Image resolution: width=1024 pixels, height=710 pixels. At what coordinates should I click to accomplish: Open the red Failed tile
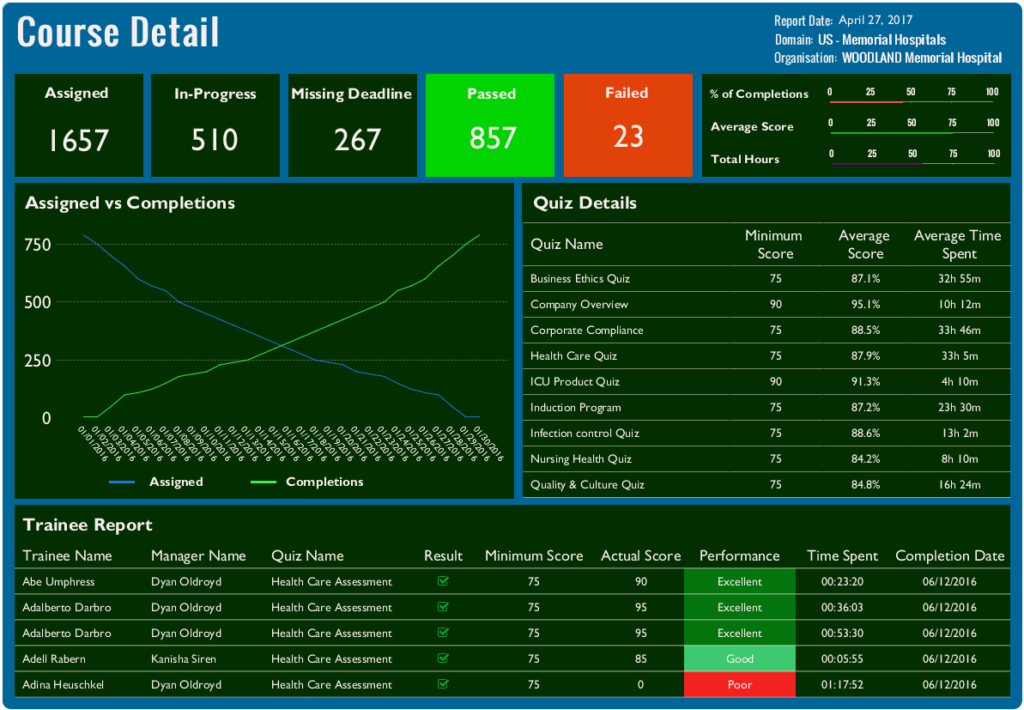[628, 125]
